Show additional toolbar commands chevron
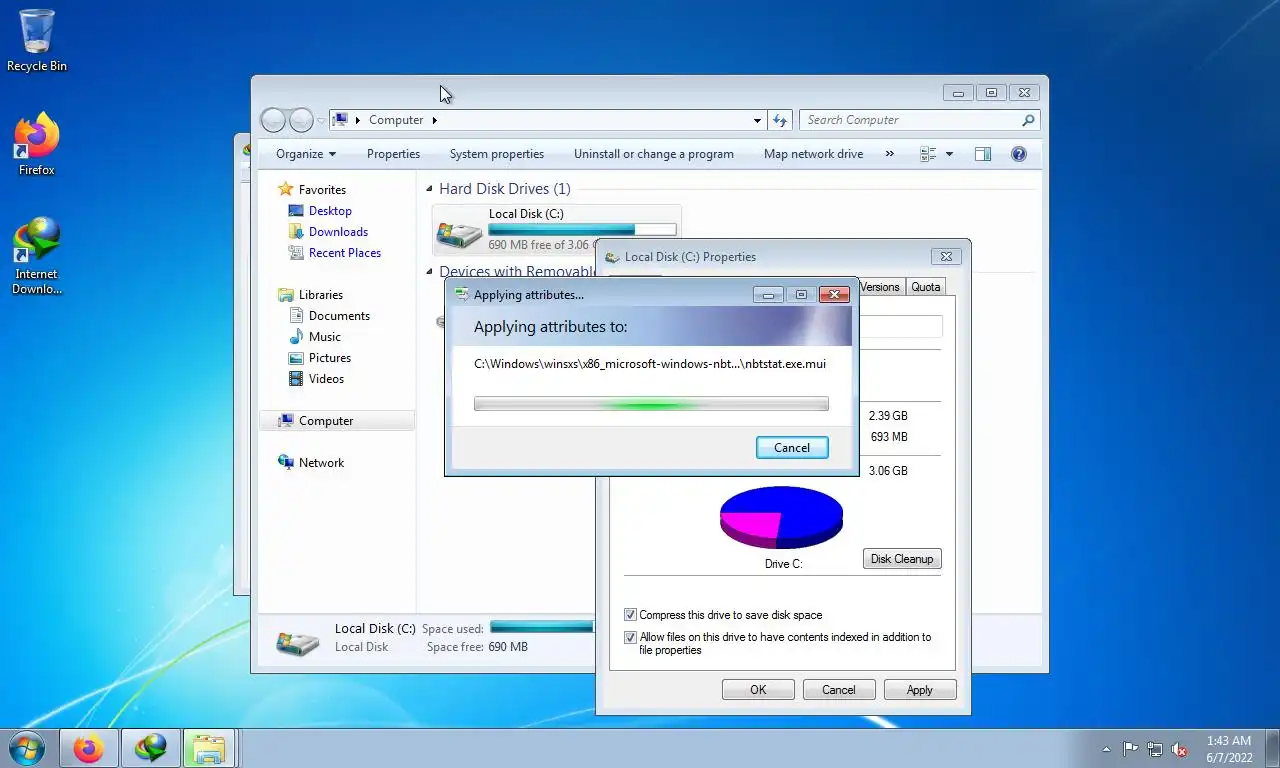 [x=888, y=154]
